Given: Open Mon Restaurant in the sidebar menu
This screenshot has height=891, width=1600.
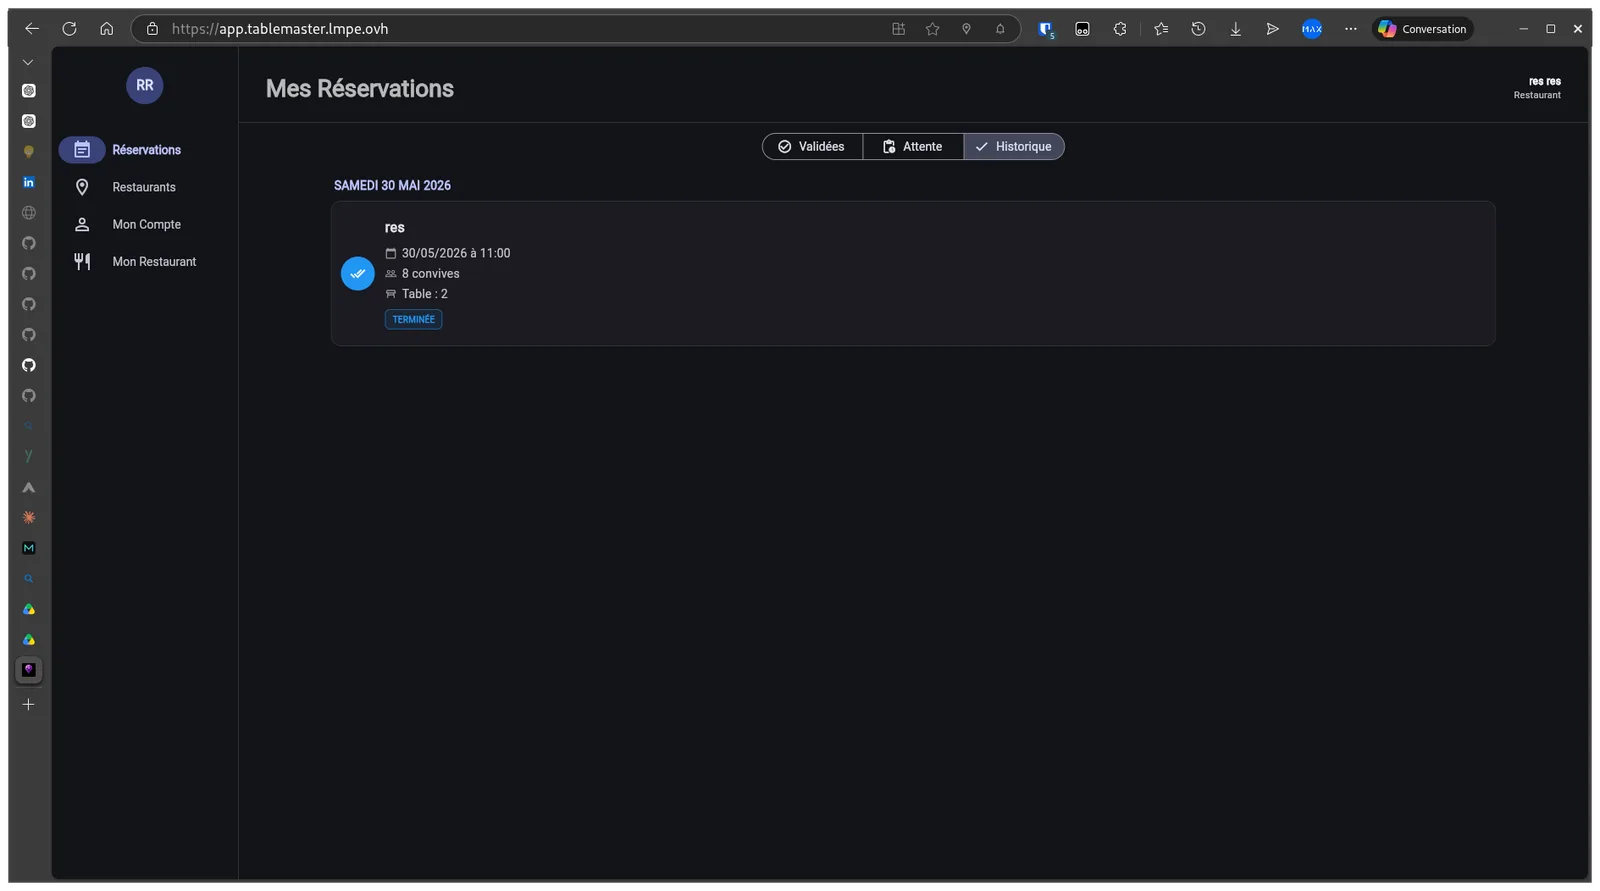Looking at the screenshot, I should pyautogui.click(x=145, y=262).
